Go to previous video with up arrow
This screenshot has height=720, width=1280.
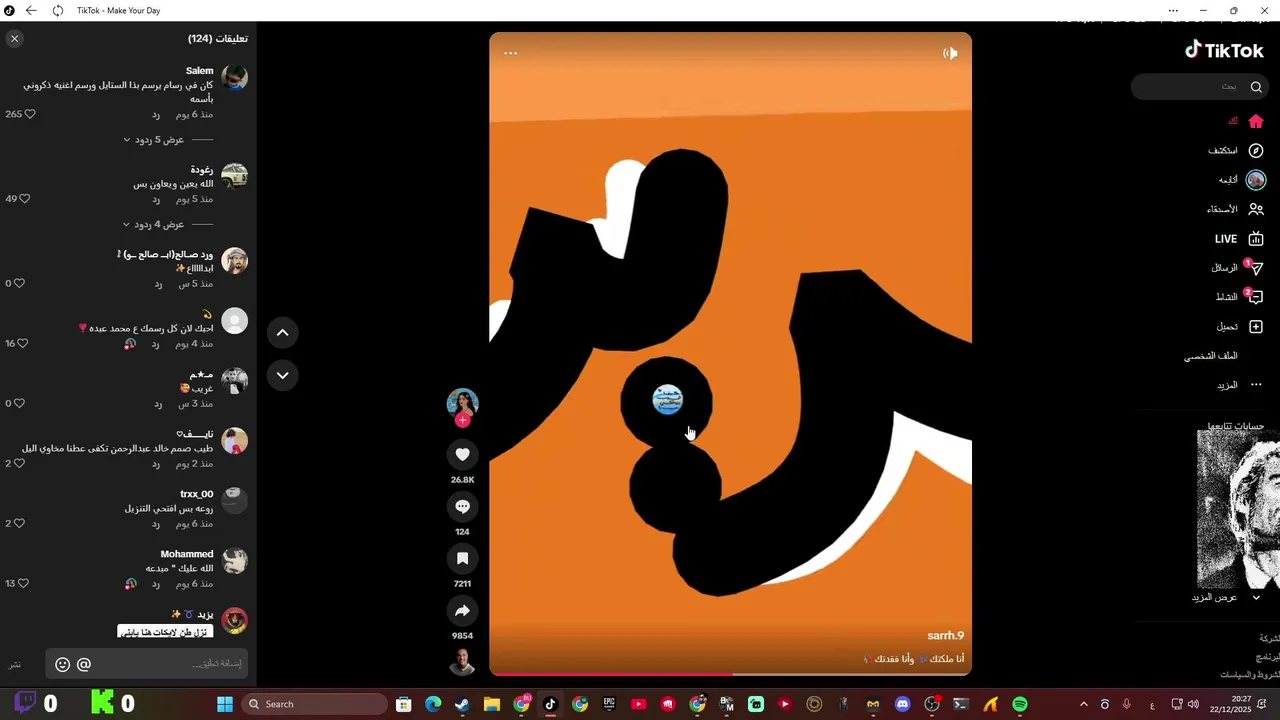click(x=282, y=332)
